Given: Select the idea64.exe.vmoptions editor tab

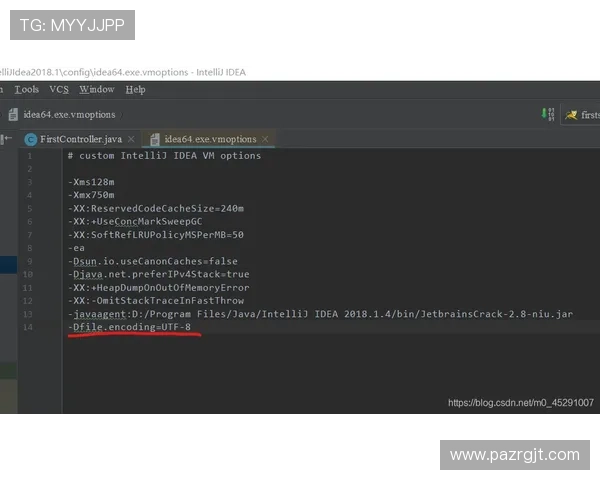Looking at the screenshot, I should tap(210, 139).
